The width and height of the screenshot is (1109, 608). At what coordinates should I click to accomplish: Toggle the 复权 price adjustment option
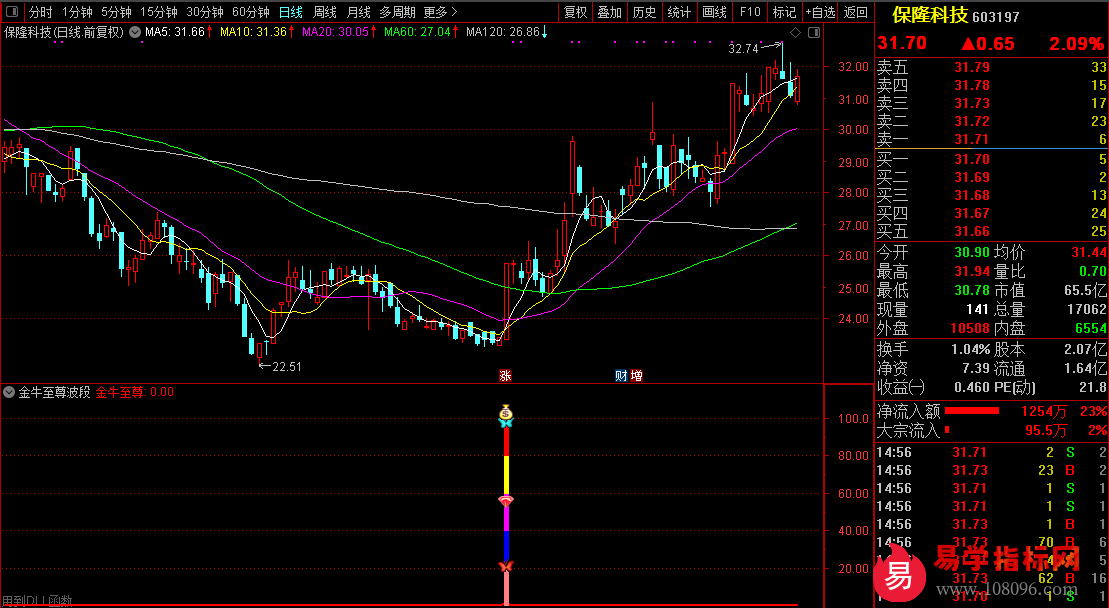tap(575, 13)
